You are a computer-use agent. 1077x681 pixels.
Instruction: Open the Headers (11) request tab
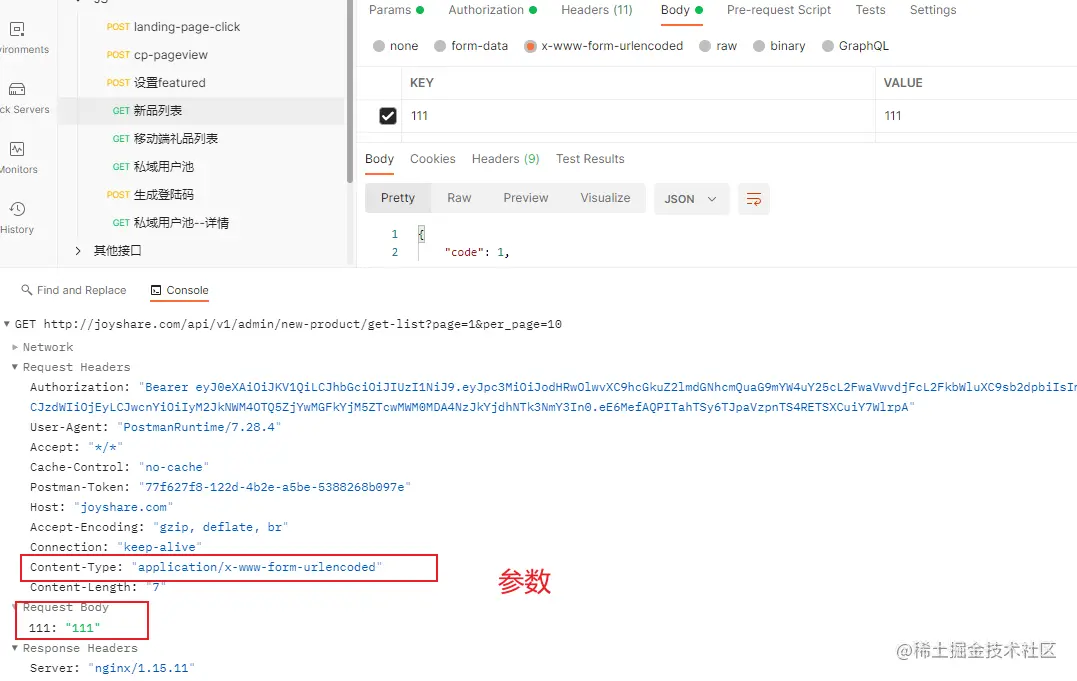[597, 10]
